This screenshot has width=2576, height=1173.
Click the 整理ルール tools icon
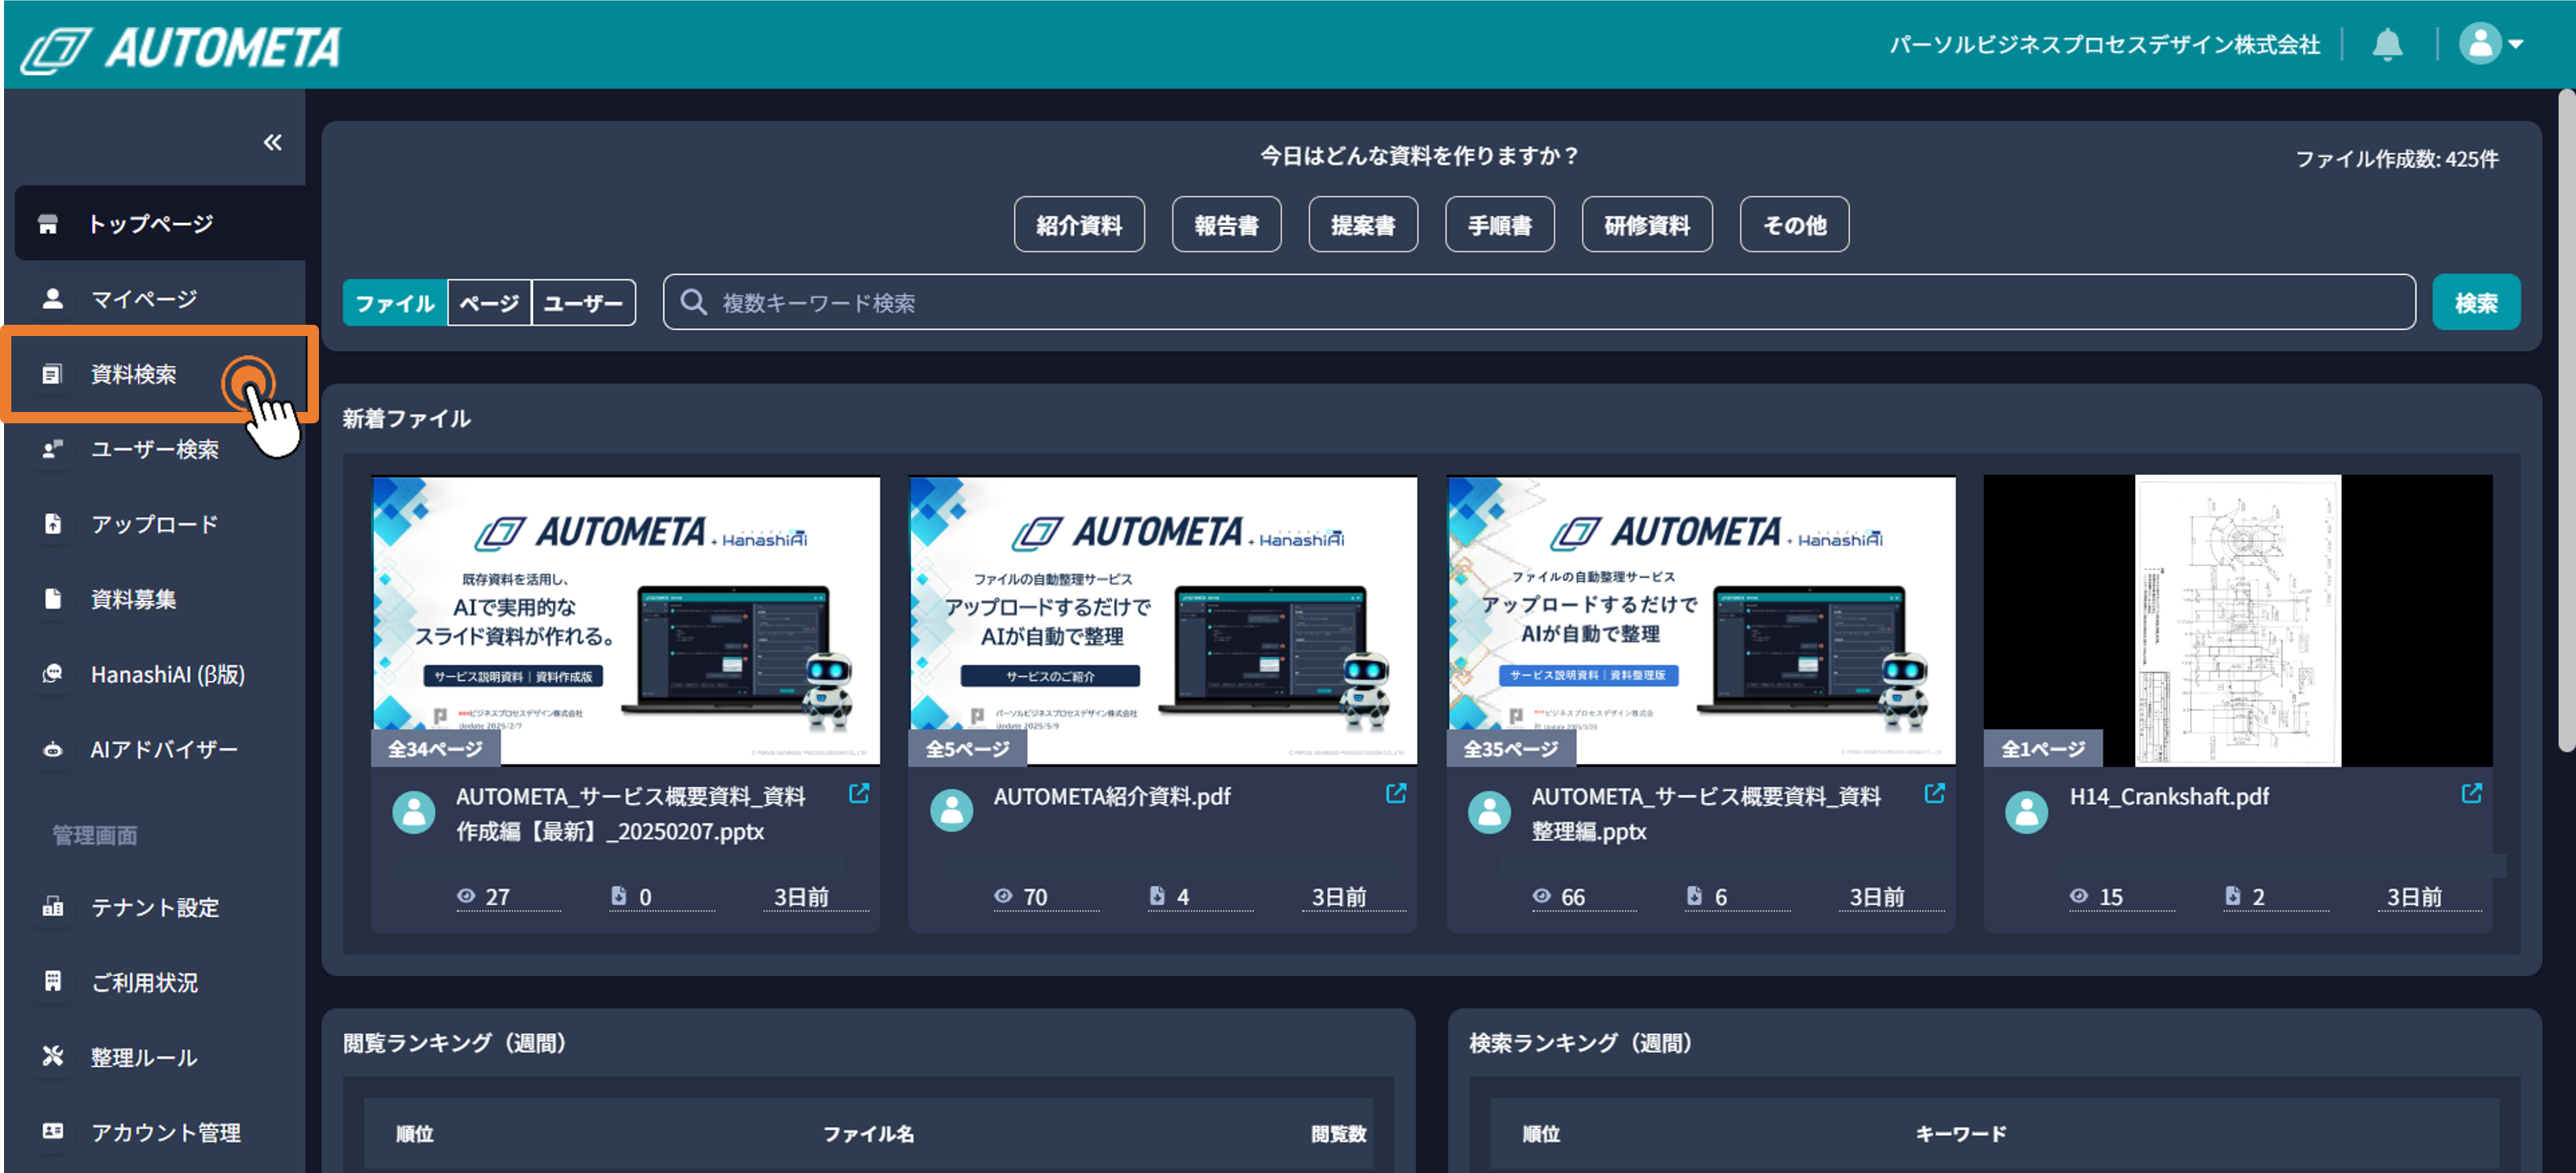pyautogui.click(x=52, y=1056)
